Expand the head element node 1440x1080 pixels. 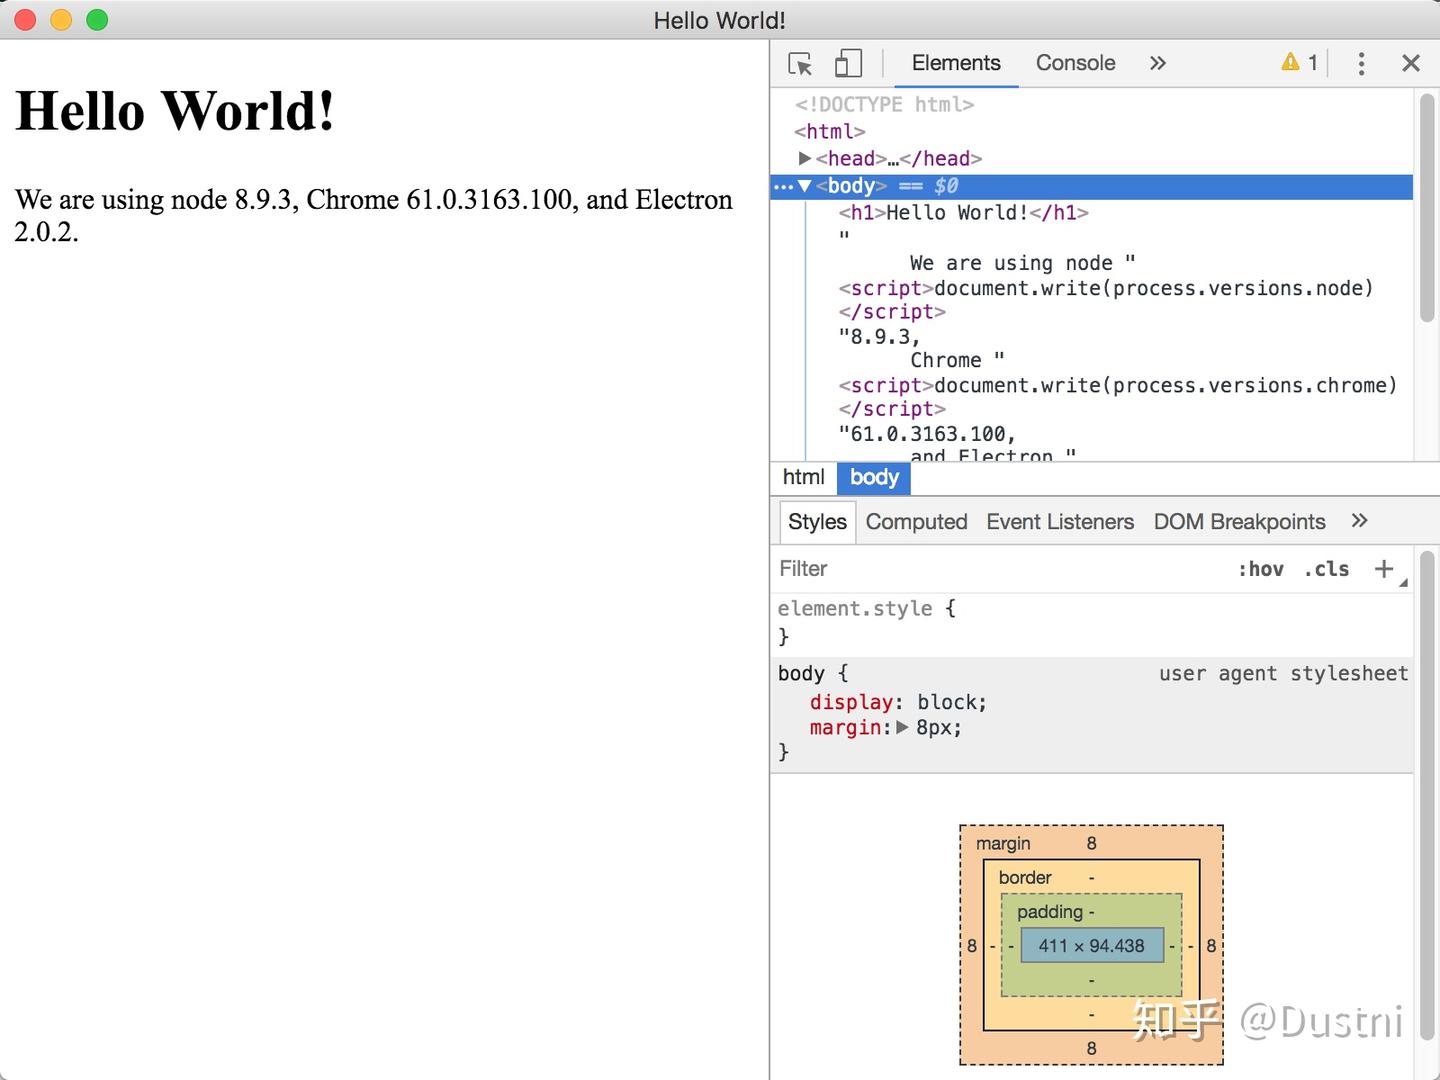805,159
